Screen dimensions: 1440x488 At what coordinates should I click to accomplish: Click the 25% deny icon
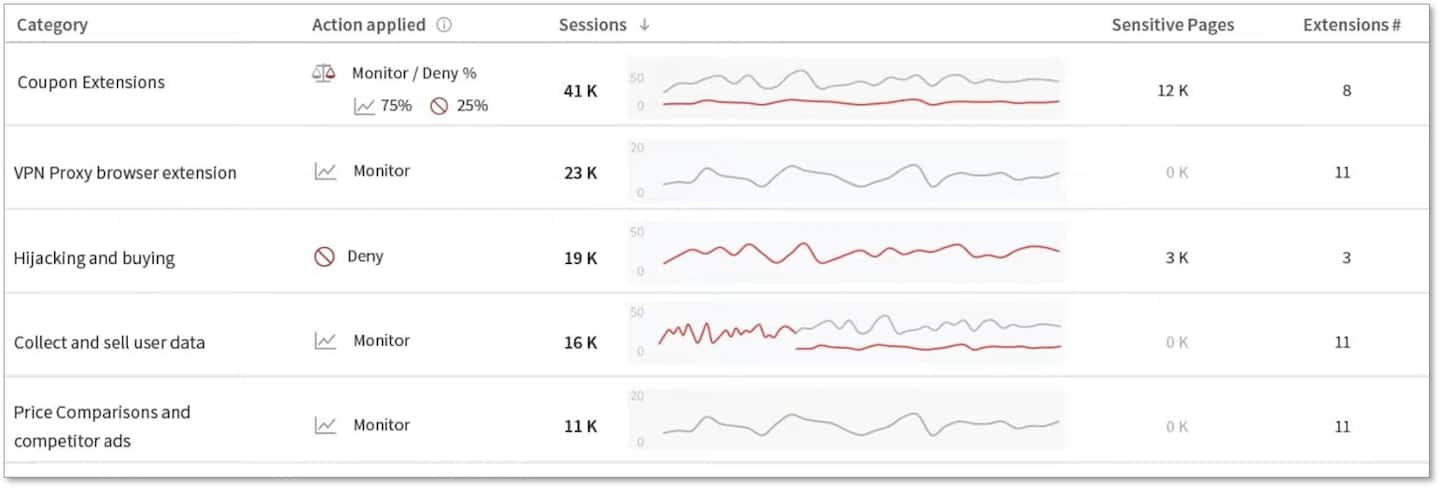tap(439, 106)
